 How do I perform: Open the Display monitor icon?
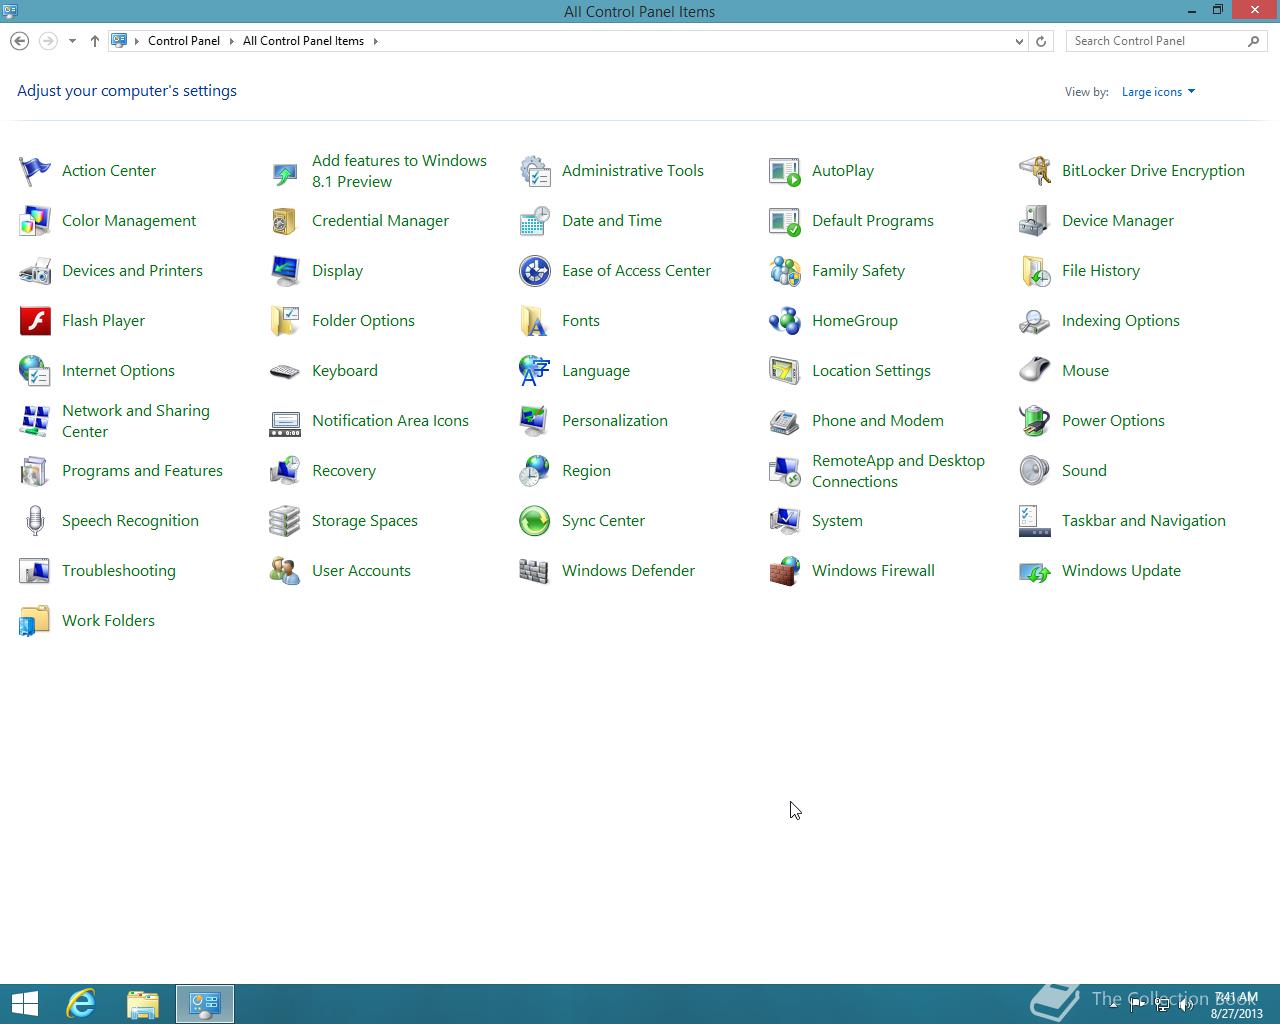(285, 271)
